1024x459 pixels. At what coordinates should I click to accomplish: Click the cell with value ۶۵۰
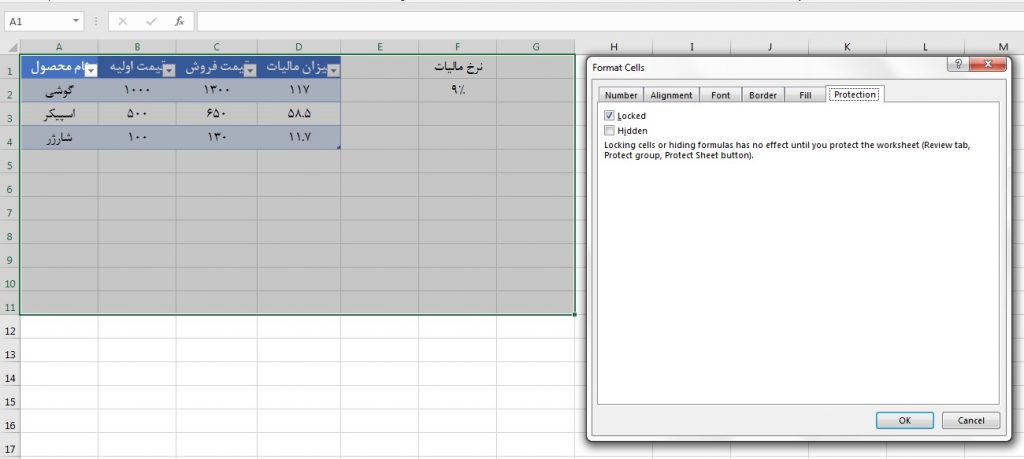click(x=216, y=114)
